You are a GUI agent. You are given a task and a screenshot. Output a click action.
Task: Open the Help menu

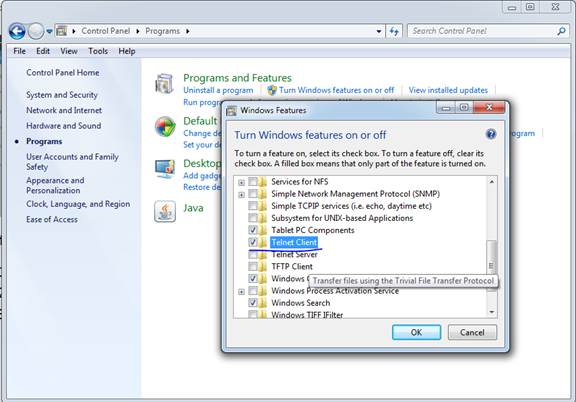[x=127, y=51]
